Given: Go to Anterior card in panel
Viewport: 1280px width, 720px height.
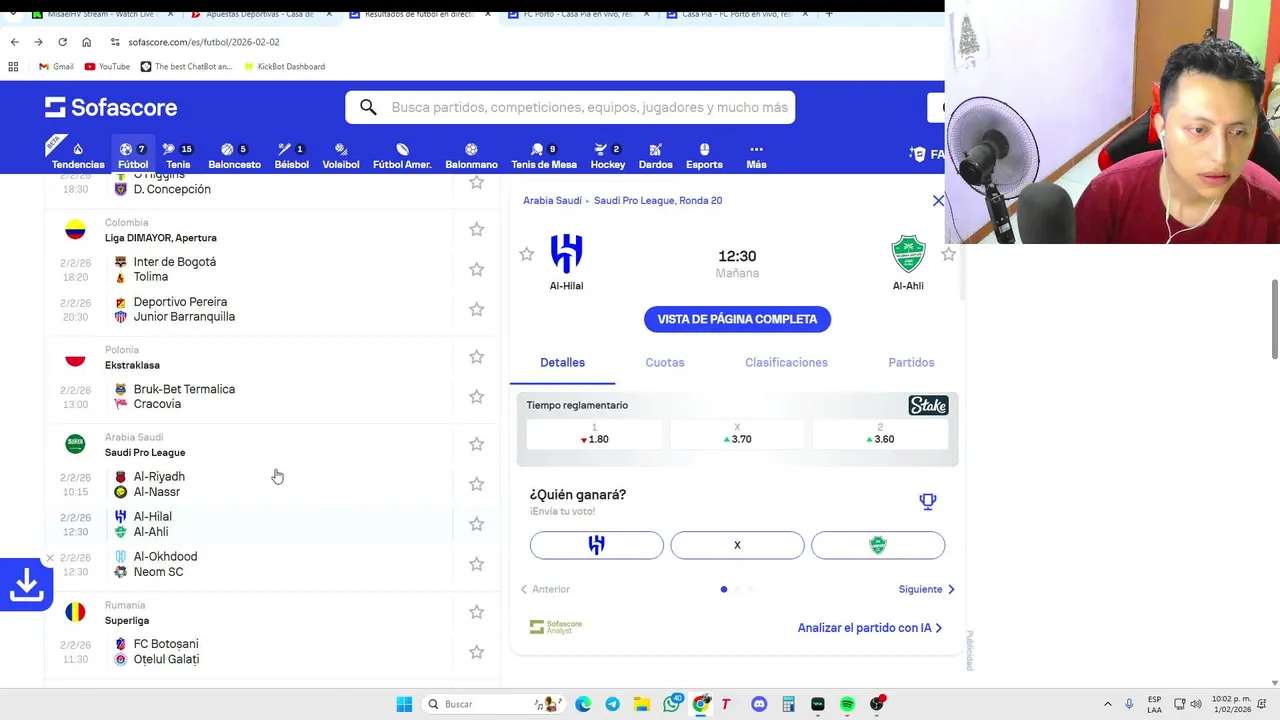Looking at the screenshot, I should tap(545, 589).
